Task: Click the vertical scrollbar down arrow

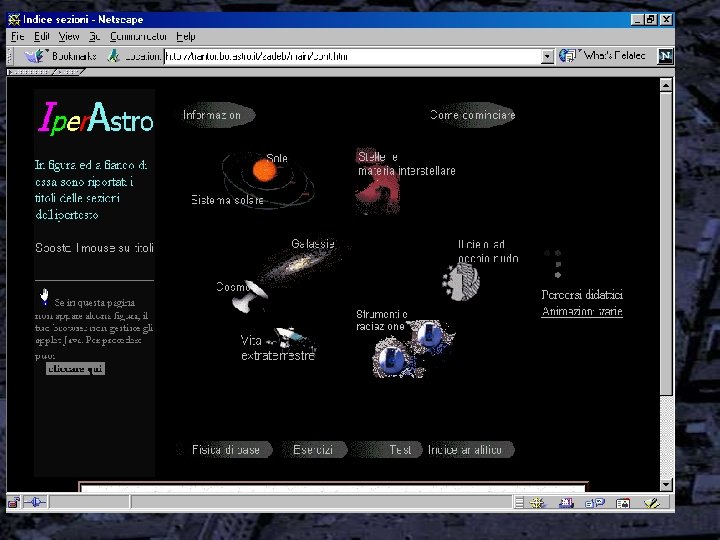Action: tap(666, 484)
